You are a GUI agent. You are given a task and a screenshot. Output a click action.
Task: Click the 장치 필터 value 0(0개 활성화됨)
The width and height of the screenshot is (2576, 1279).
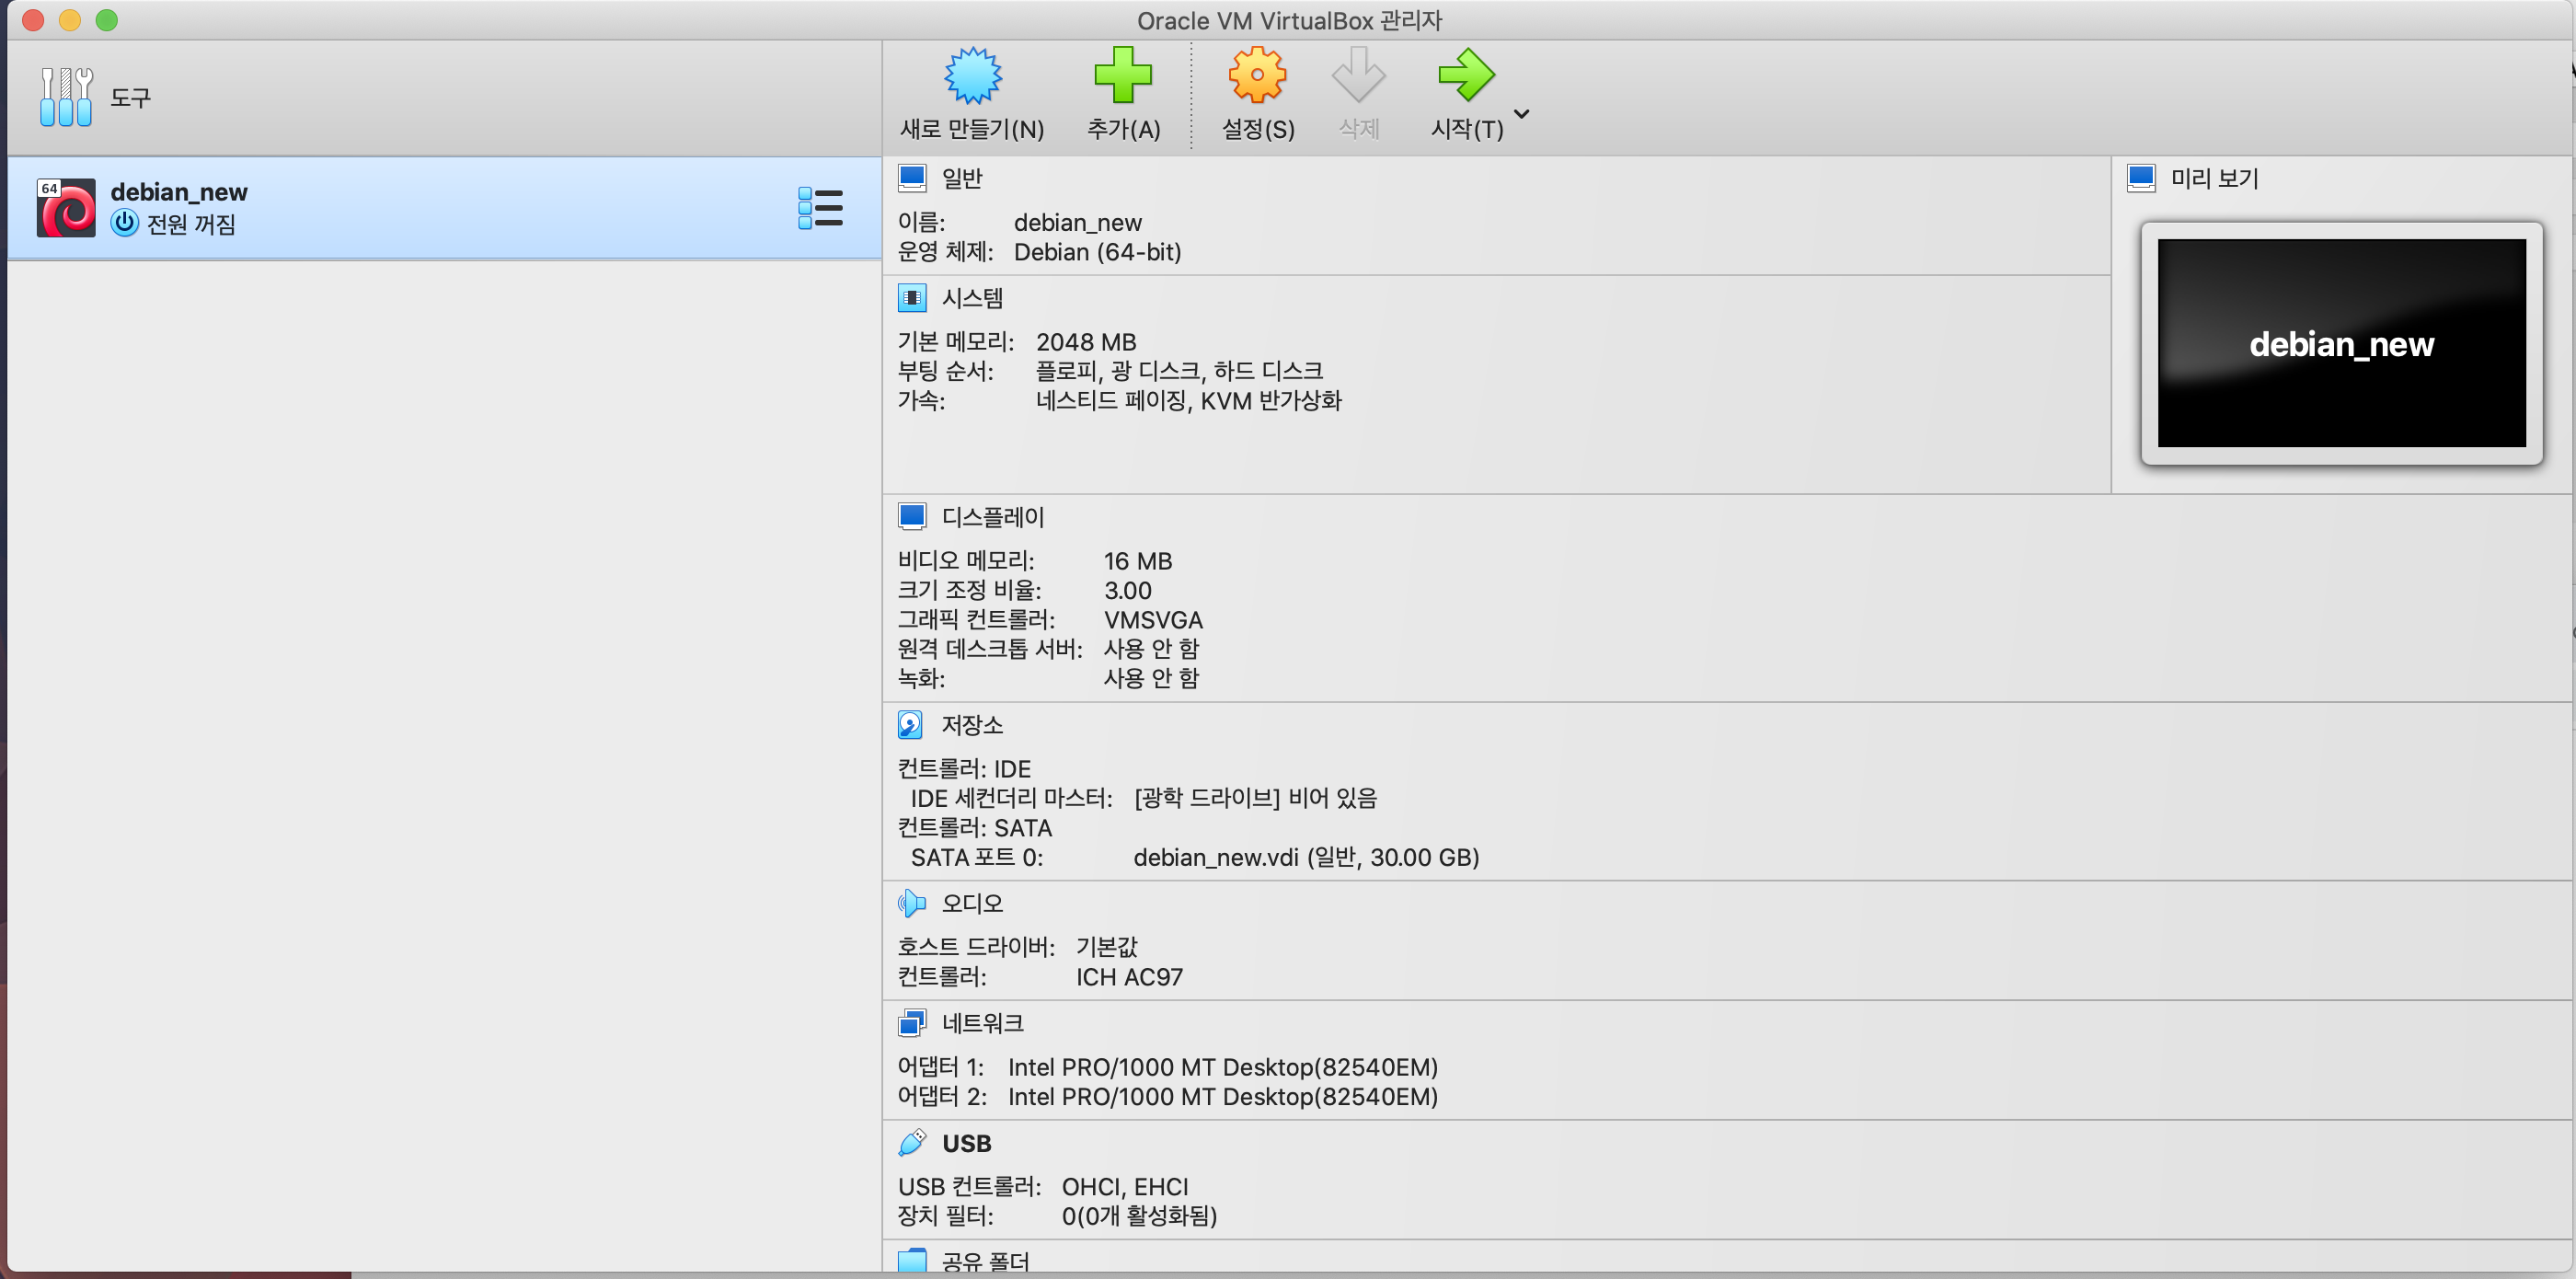pos(1139,1216)
